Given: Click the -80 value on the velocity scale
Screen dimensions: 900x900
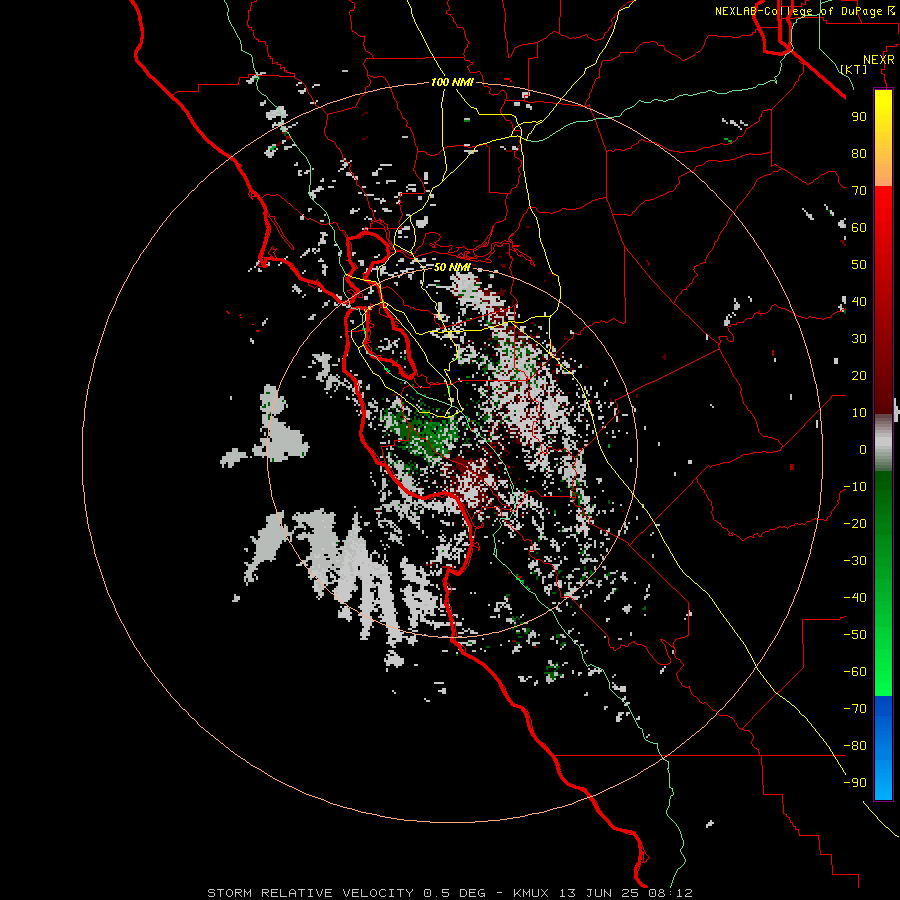Looking at the screenshot, I should (x=855, y=746).
